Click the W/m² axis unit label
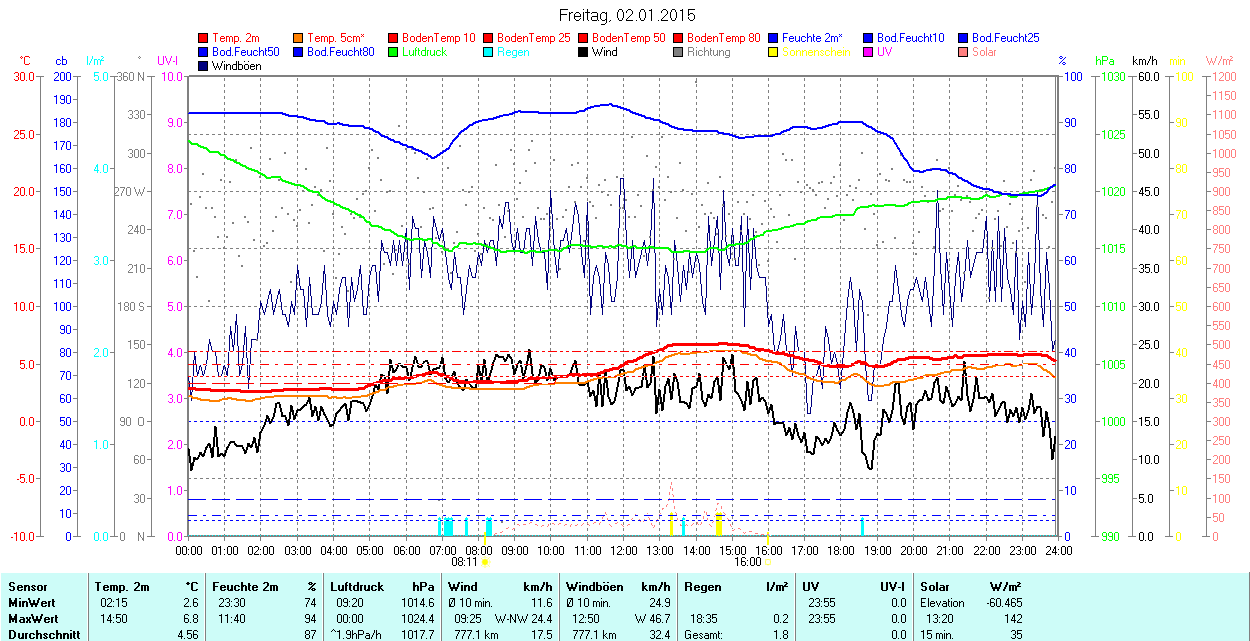The image size is (1250, 641). coord(1220,61)
